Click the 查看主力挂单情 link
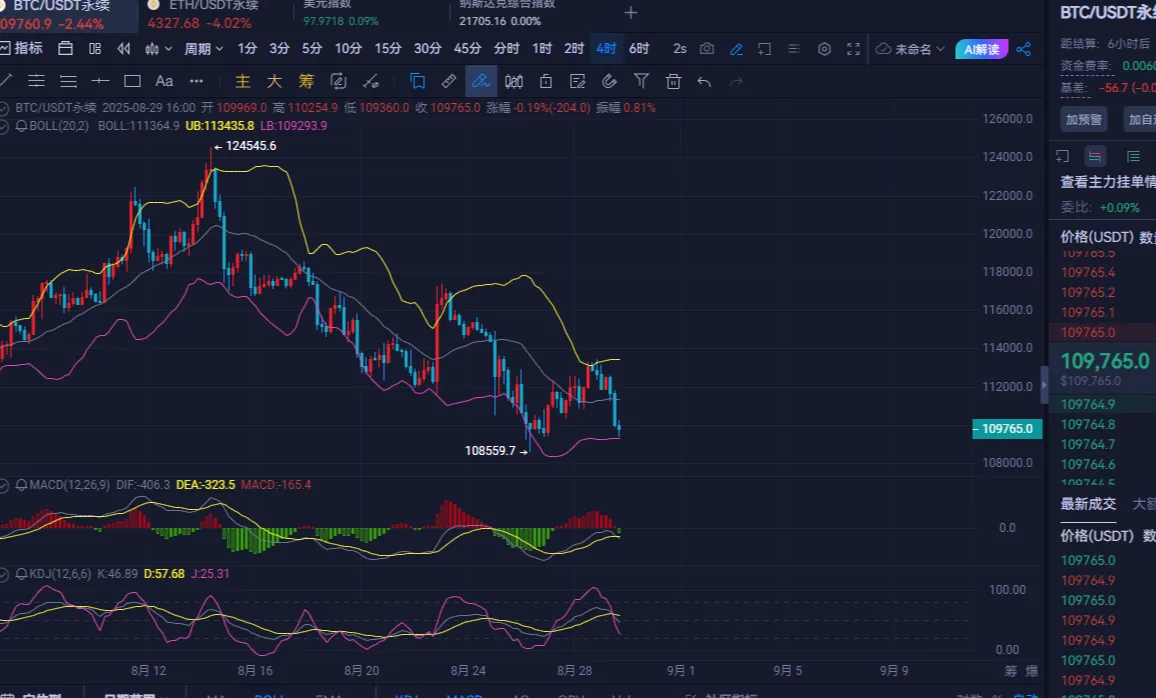1156x698 pixels. [1107, 182]
